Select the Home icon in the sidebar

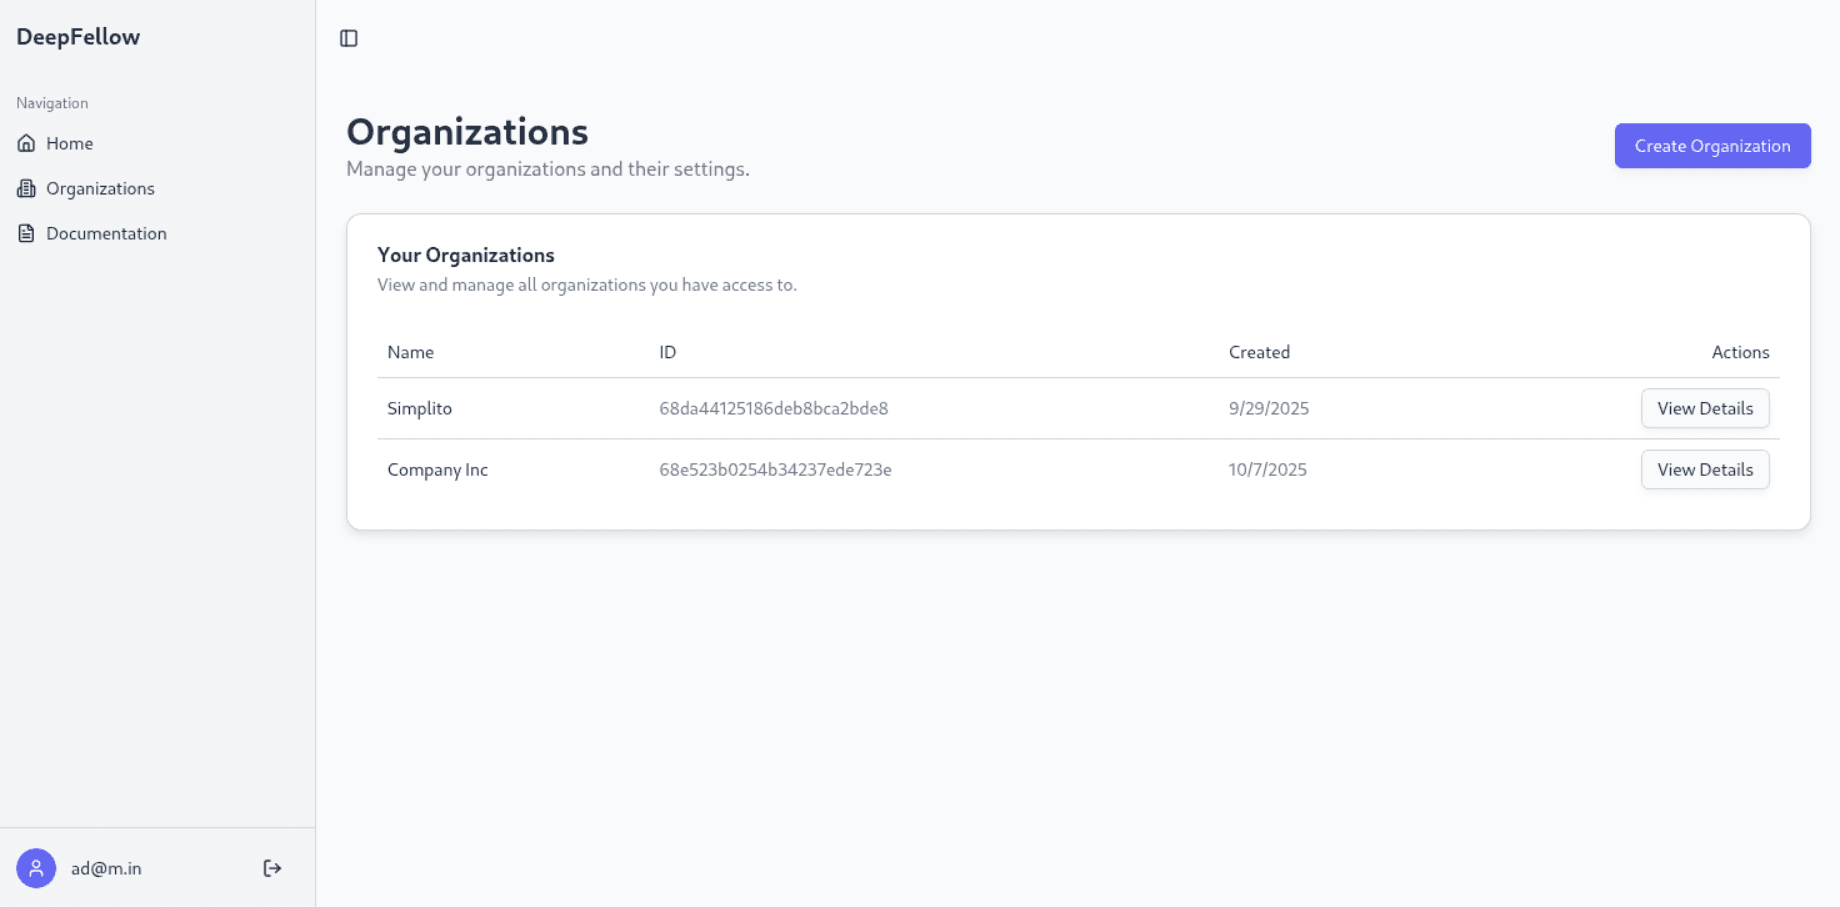coord(26,143)
